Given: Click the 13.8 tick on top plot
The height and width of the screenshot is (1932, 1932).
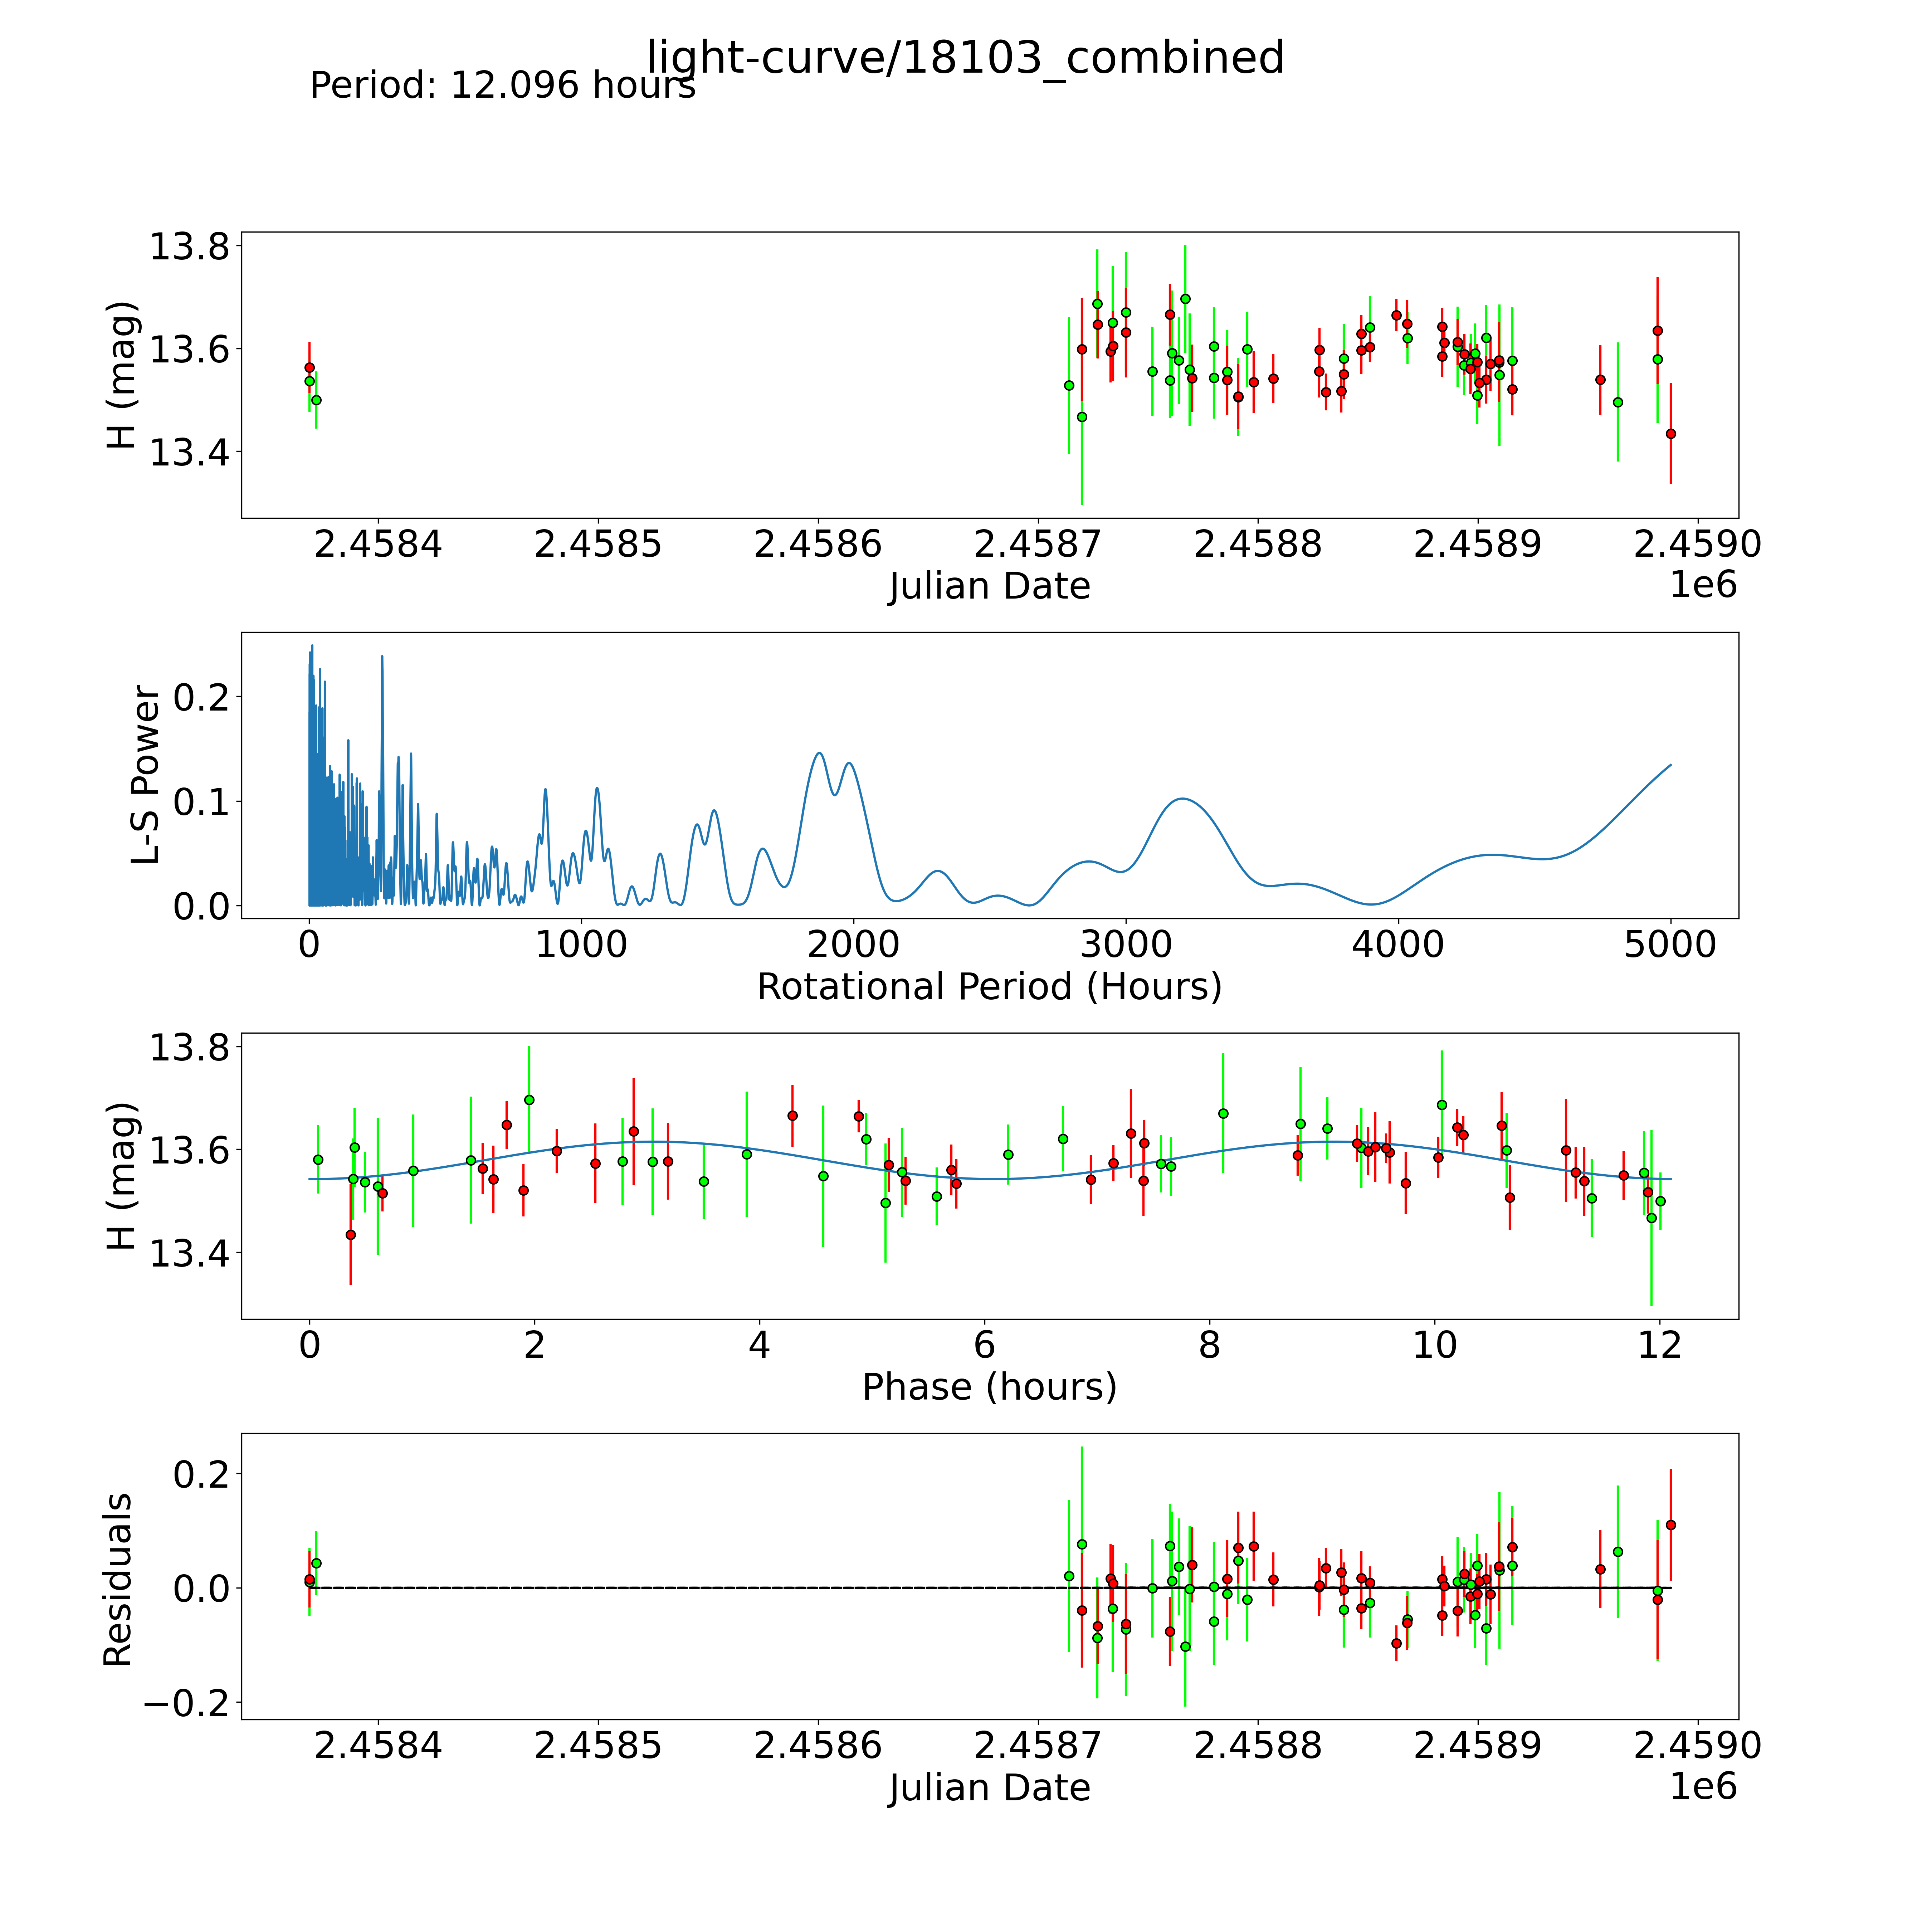Looking at the screenshot, I should click(189, 247).
